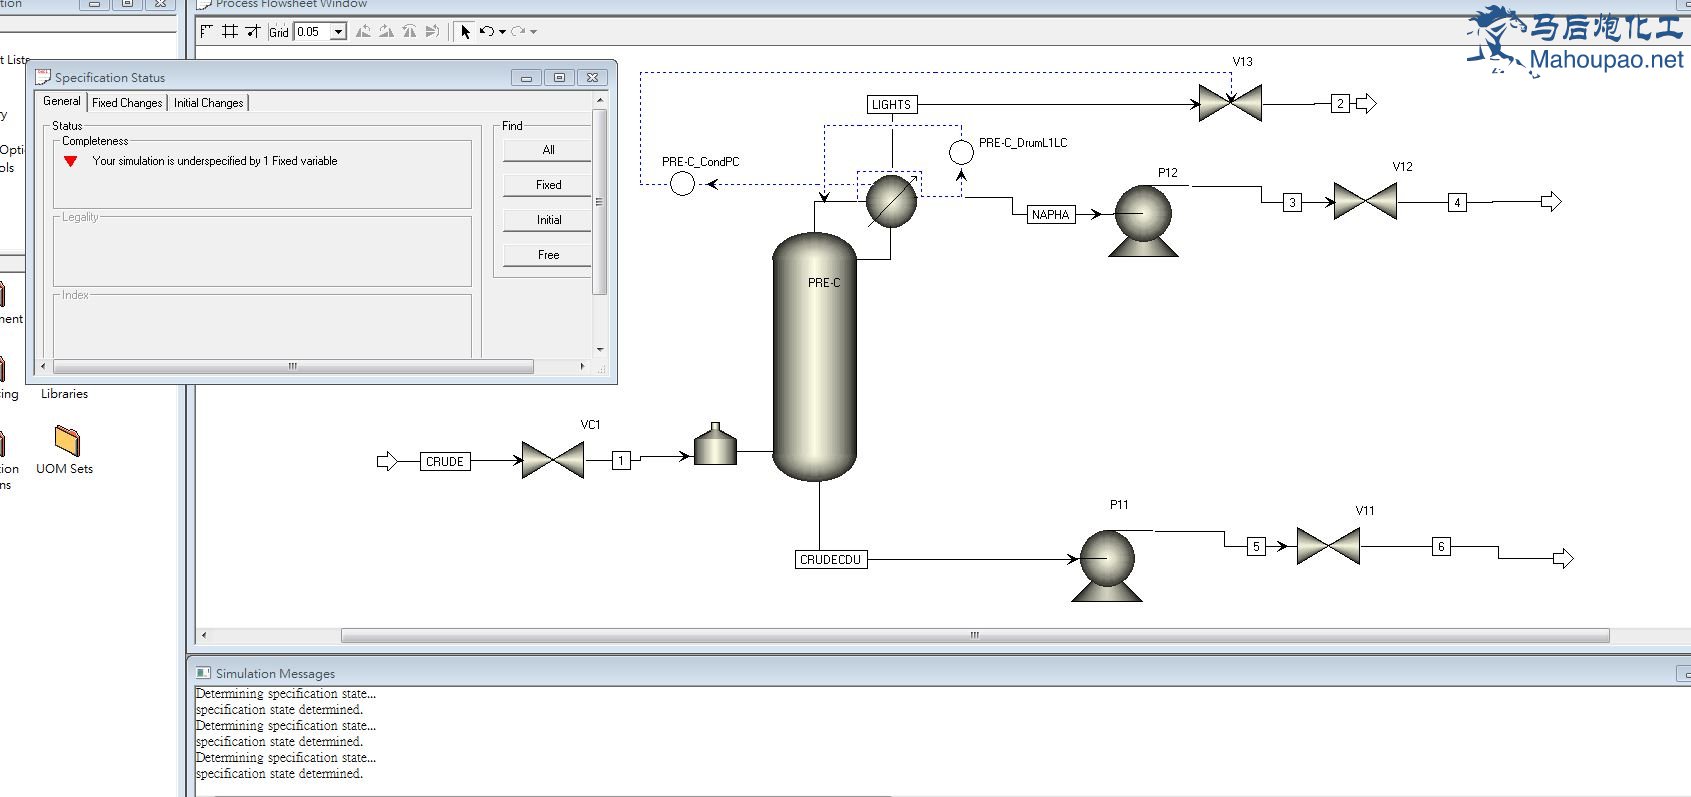Switch to the General tab
The height and width of the screenshot is (797, 1691).
[x=62, y=101]
